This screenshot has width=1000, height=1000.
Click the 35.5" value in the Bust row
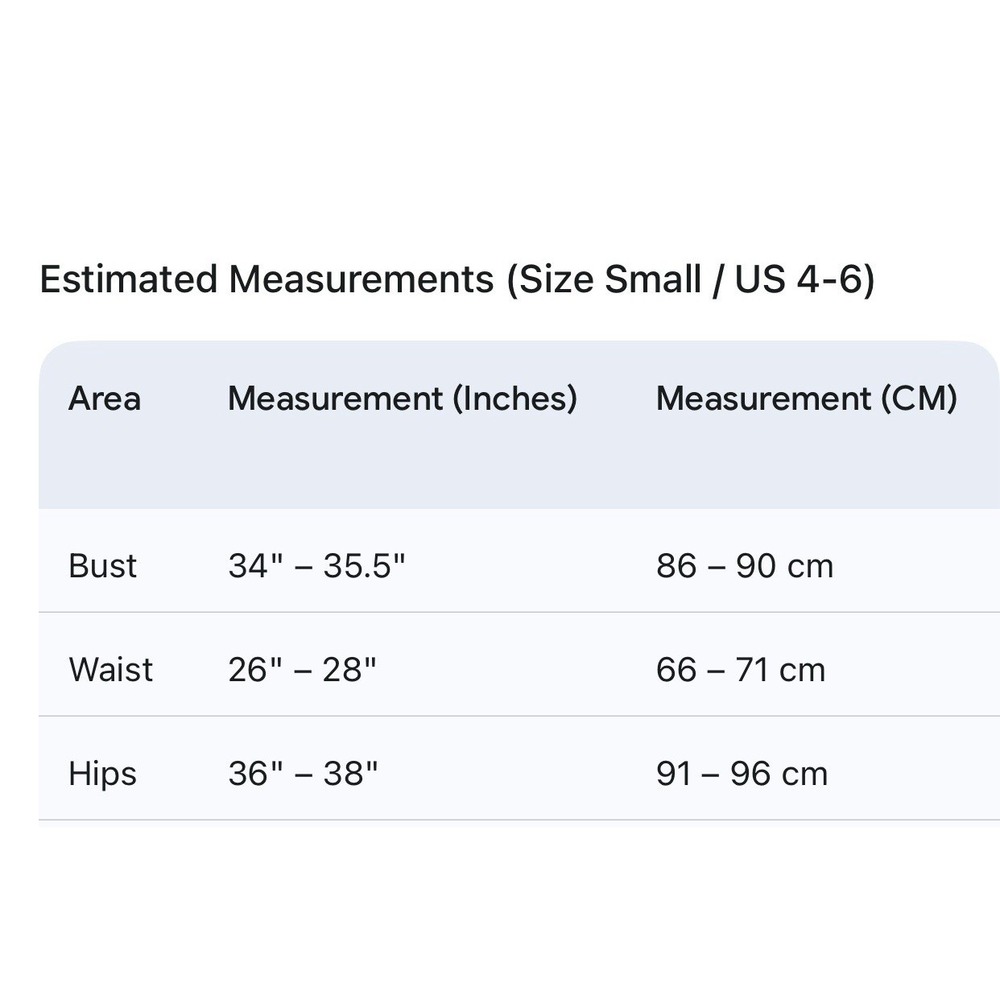tap(364, 566)
